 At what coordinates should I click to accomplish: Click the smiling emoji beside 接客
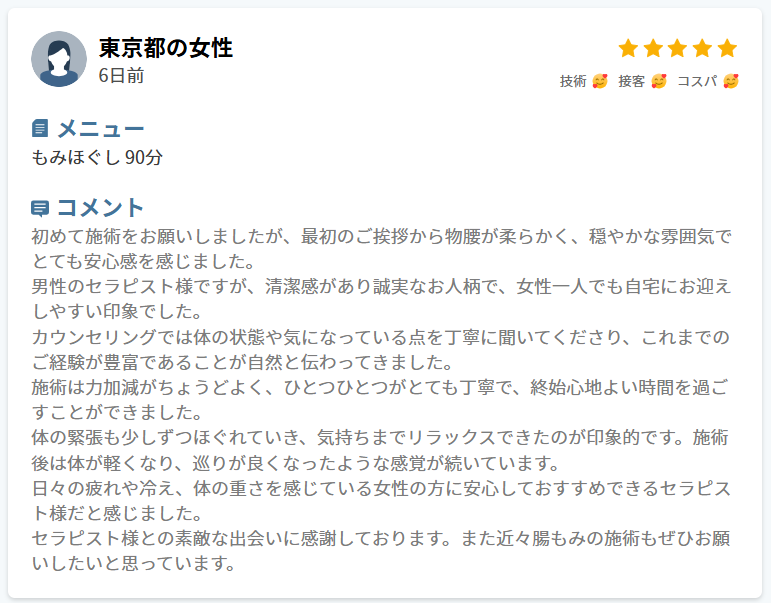pyautogui.click(x=658, y=81)
